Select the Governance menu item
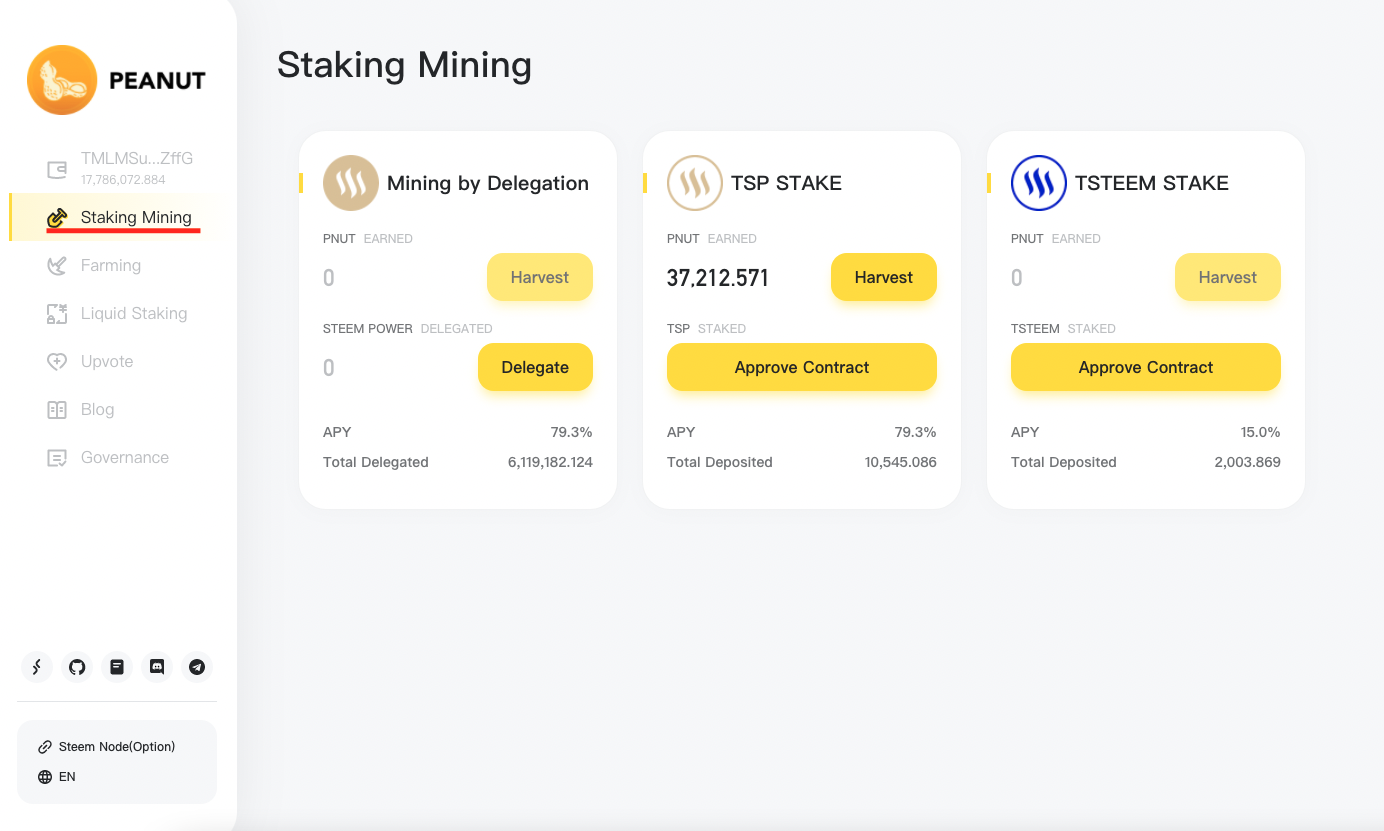Viewport: 1384px width, 831px height. point(124,457)
